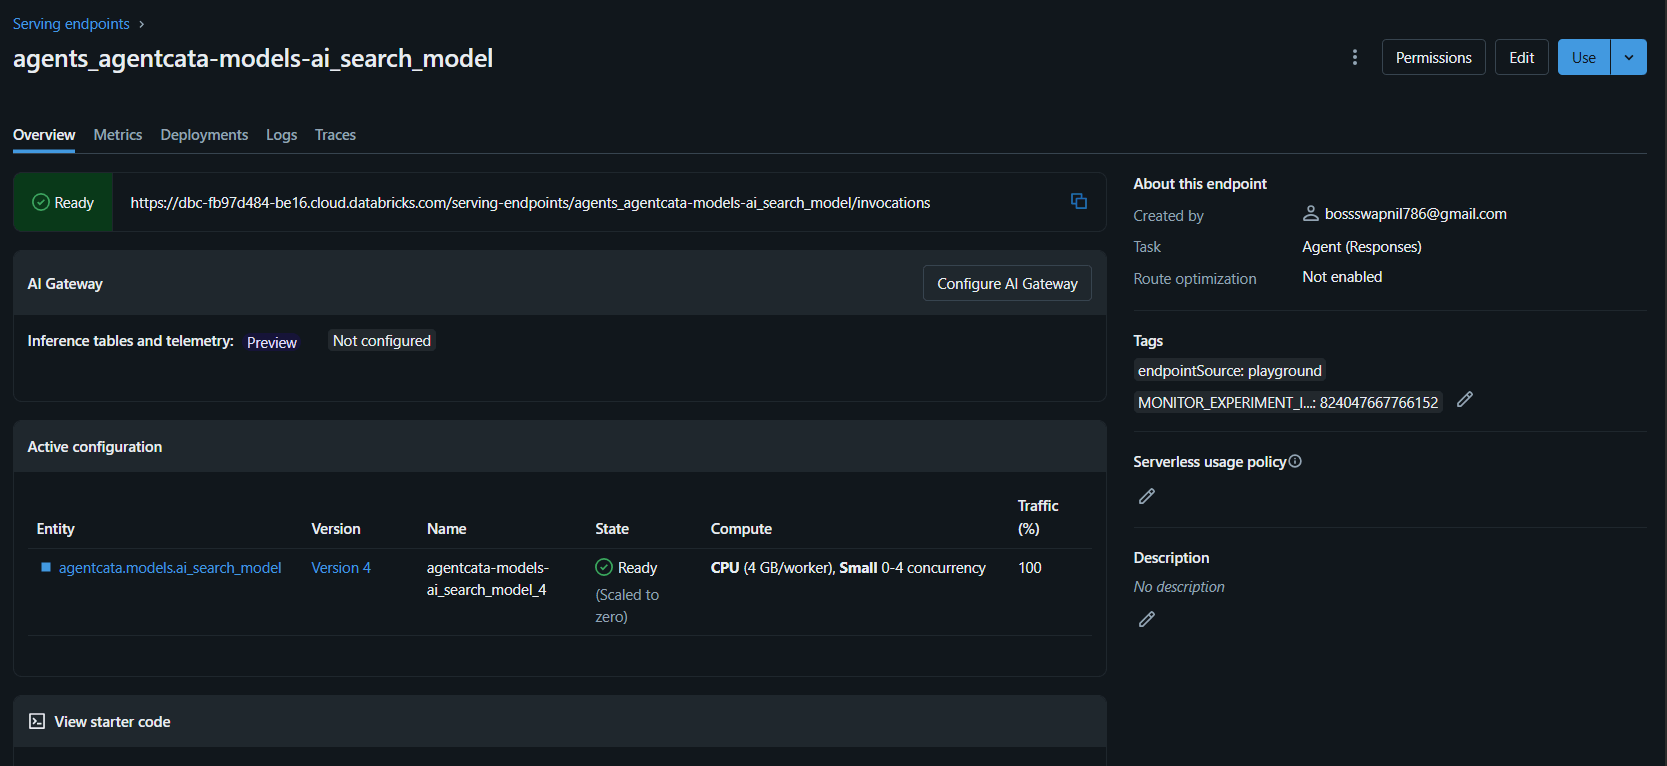1667x766 pixels.
Task: Click the Traffic (%) column header
Action: (x=1038, y=517)
